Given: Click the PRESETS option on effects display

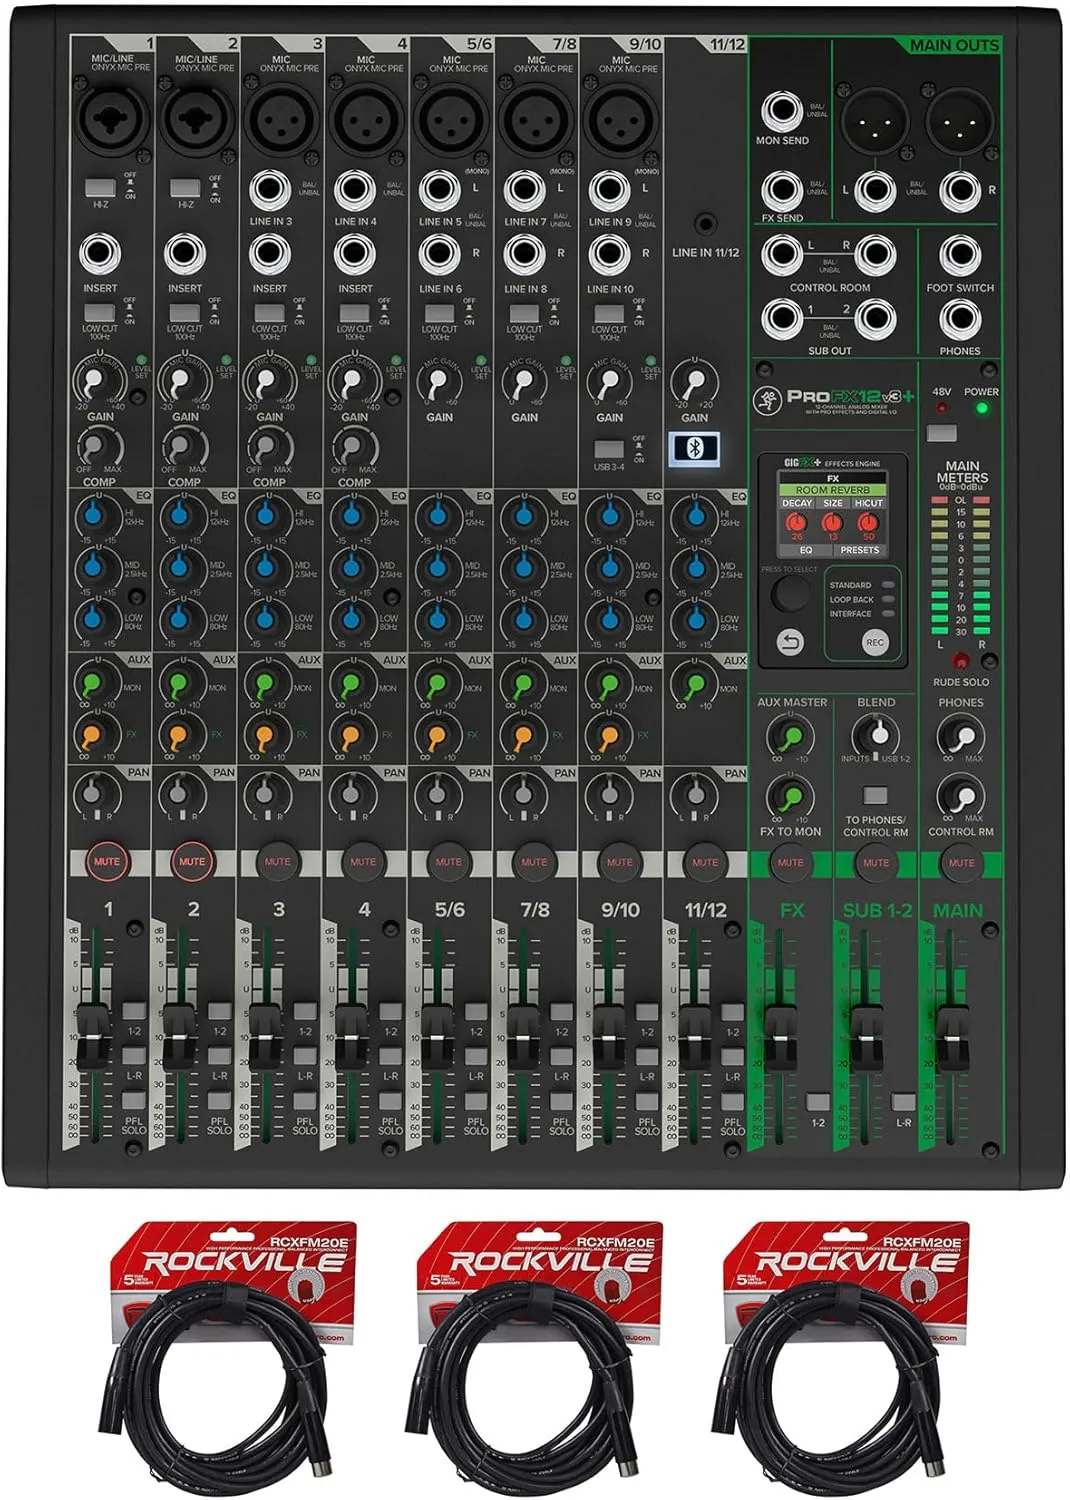Looking at the screenshot, I should pos(859,550).
